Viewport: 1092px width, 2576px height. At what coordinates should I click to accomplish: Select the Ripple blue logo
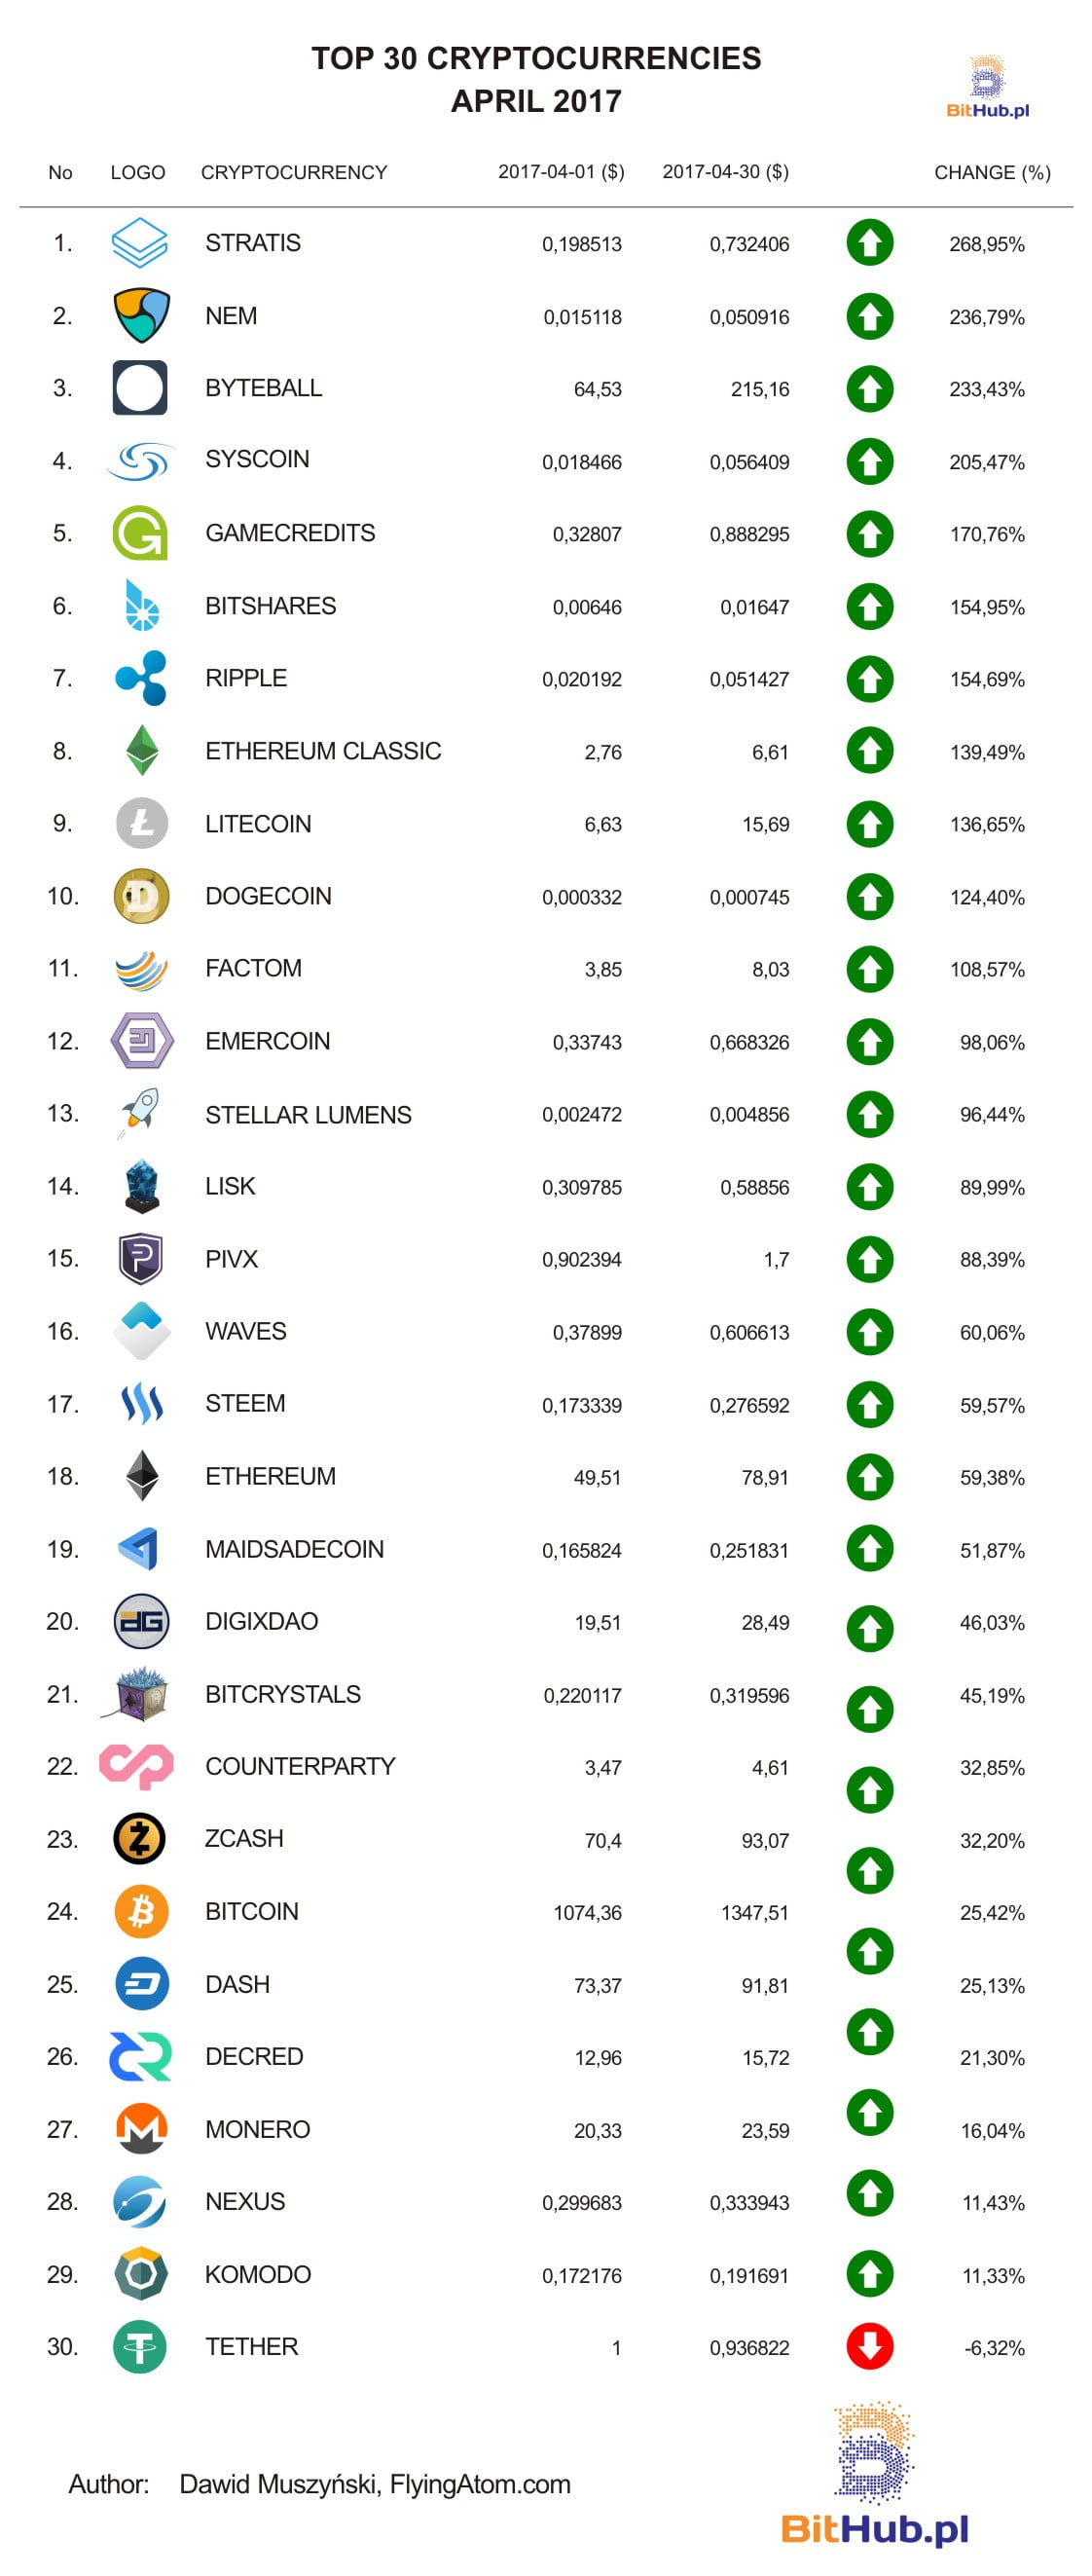click(x=141, y=677)
